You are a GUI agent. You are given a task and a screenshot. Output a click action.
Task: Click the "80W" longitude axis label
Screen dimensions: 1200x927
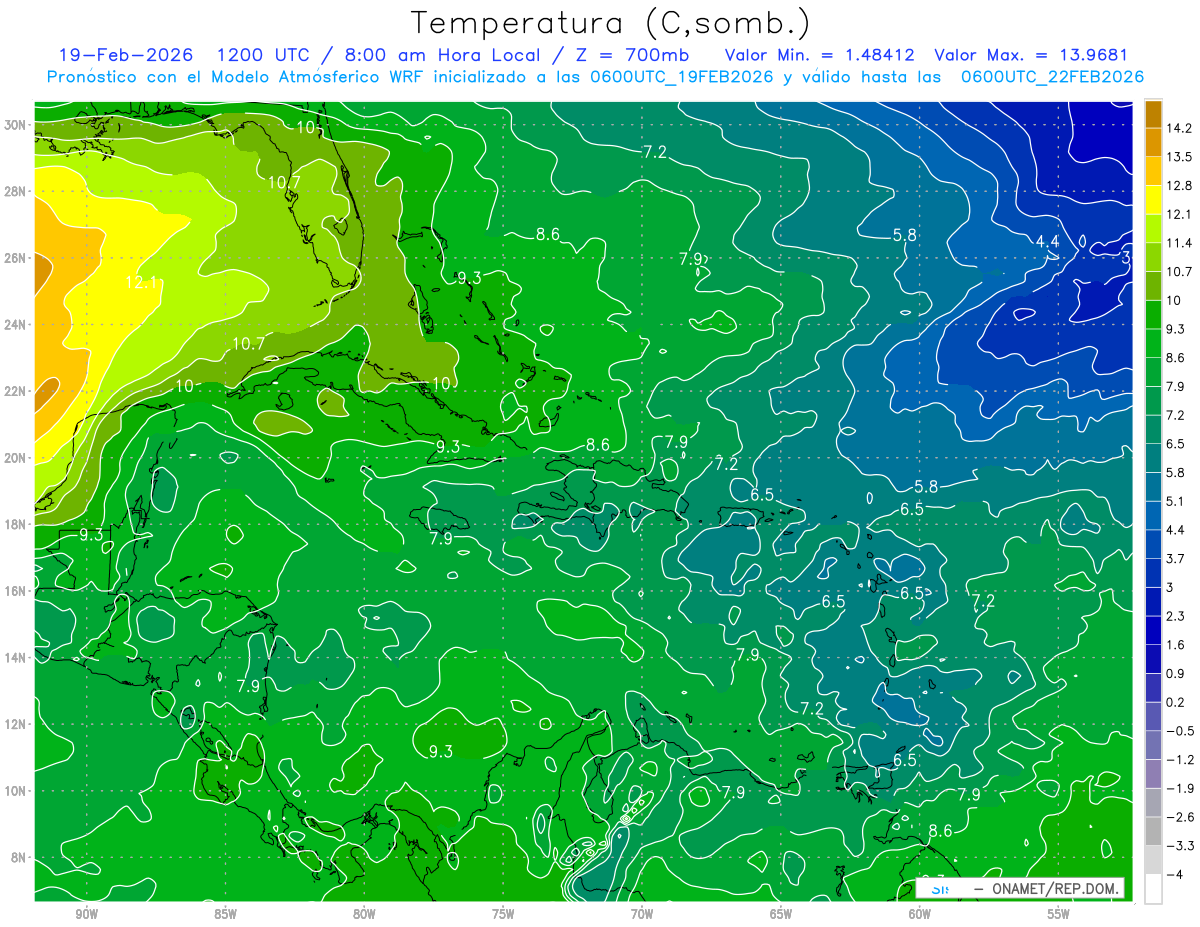364,912
